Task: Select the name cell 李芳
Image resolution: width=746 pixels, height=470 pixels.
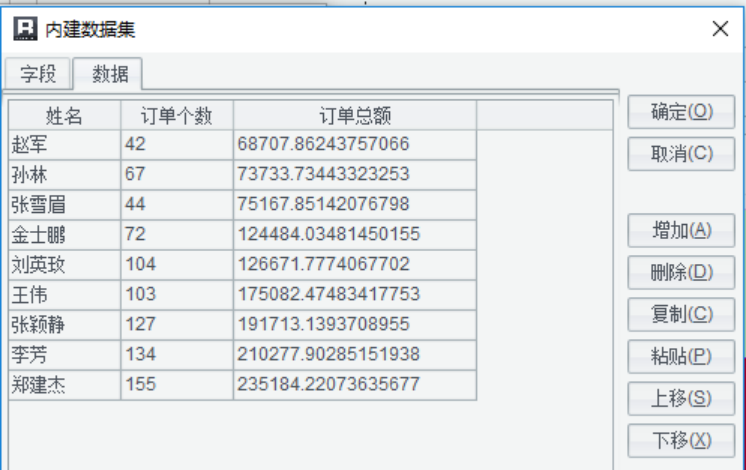Action: [64, 354]
